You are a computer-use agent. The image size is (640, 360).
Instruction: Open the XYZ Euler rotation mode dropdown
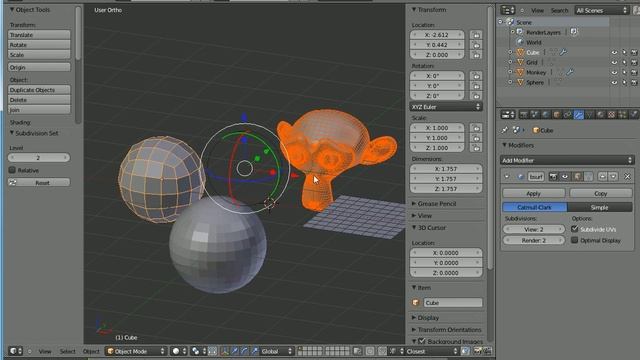coord(446,107)
